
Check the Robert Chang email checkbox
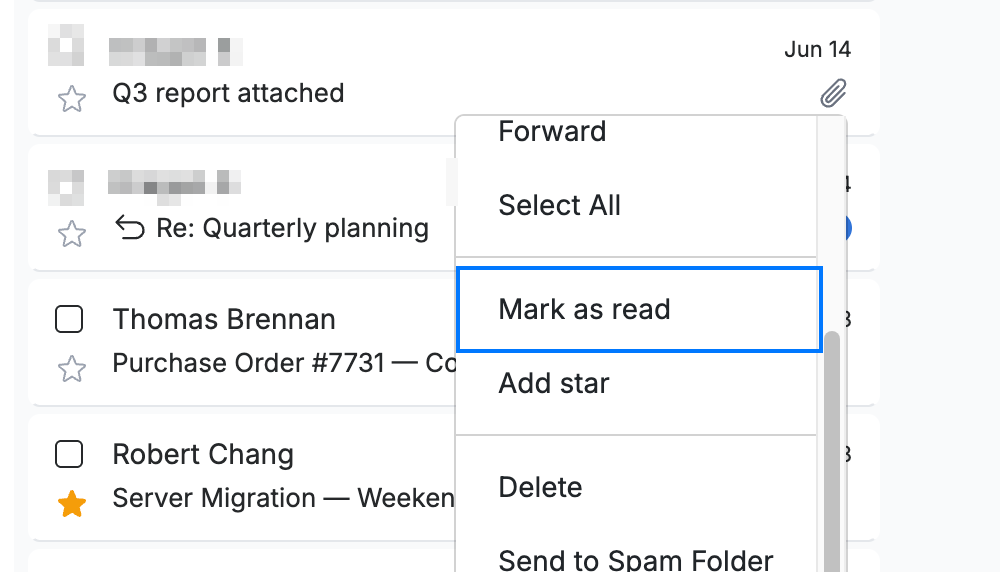(69, 454)
